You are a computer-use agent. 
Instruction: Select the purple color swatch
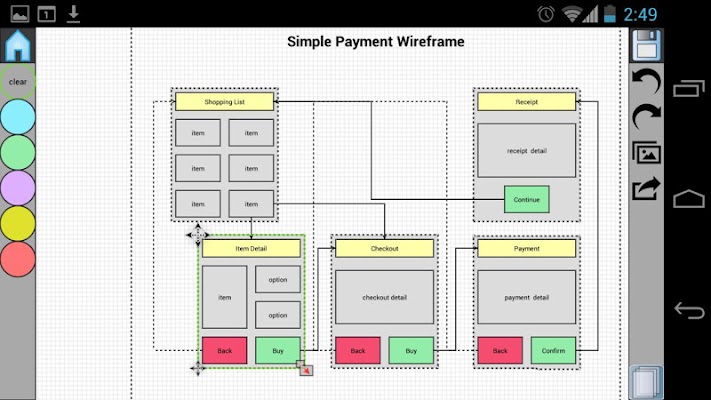tap(18, 188)
